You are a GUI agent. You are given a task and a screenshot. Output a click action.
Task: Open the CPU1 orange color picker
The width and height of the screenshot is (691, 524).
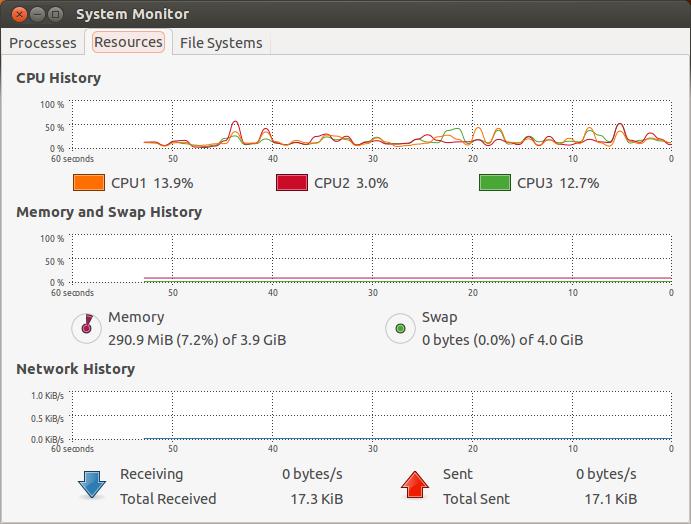coord(89,183)
